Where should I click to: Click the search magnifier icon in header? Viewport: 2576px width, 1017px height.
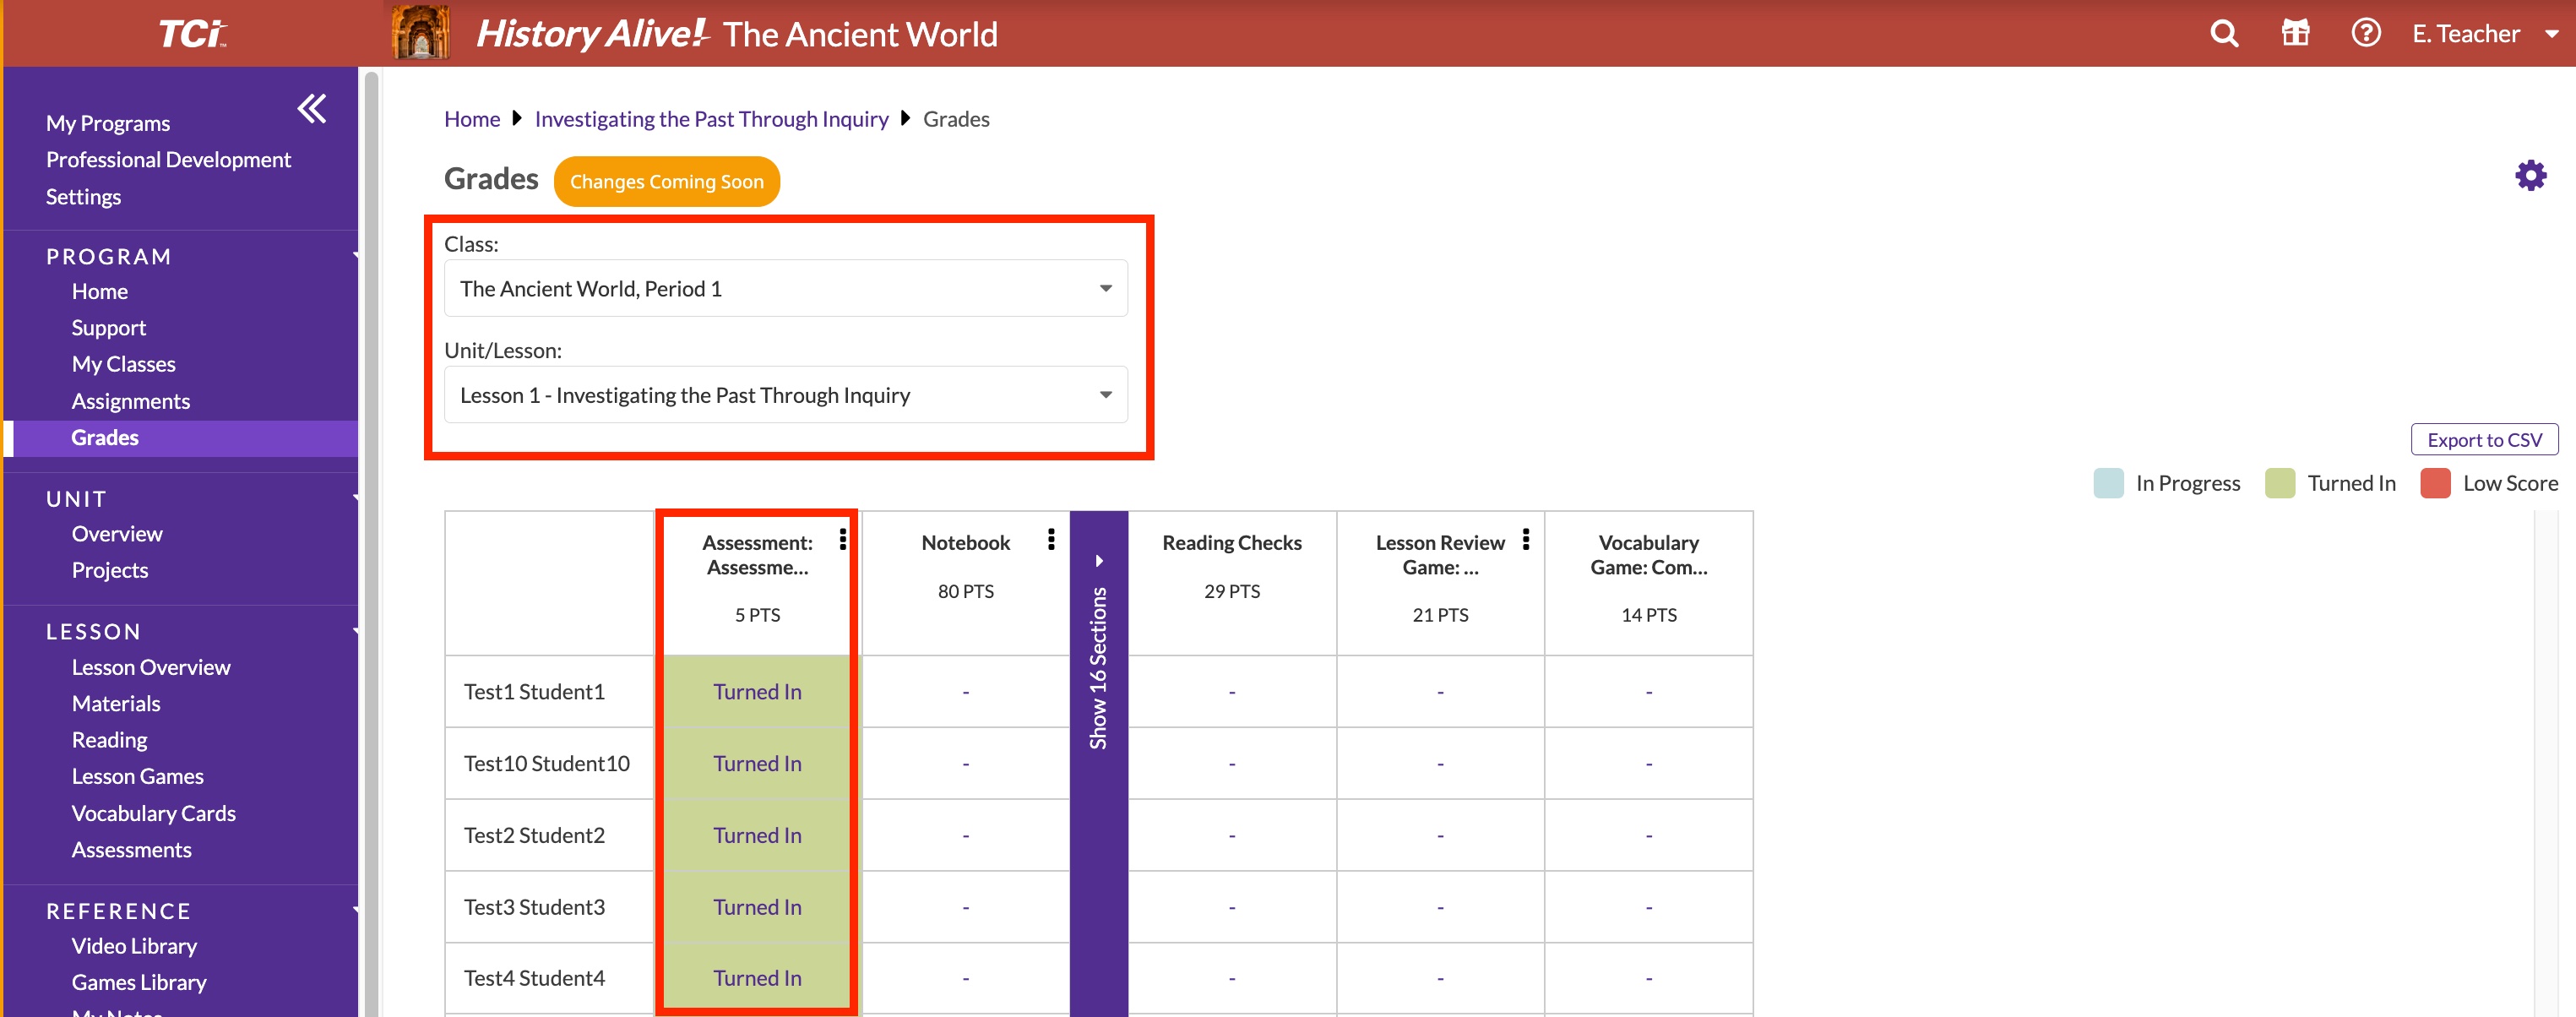(2223, 34)
